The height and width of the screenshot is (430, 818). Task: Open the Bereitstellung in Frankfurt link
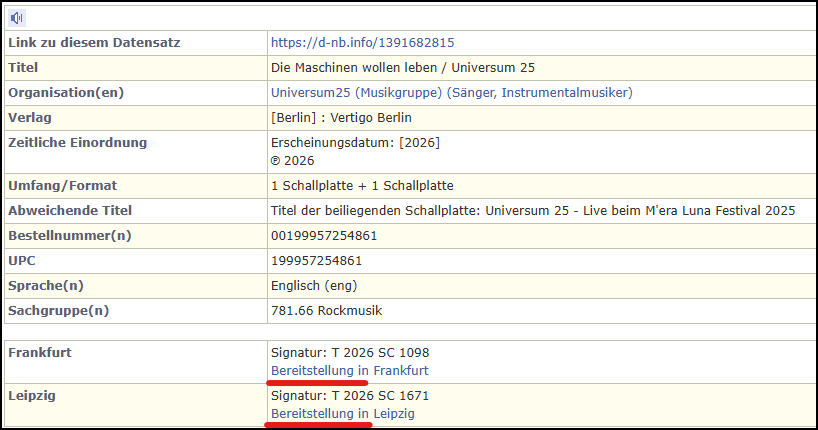click(x=350, y=371)
